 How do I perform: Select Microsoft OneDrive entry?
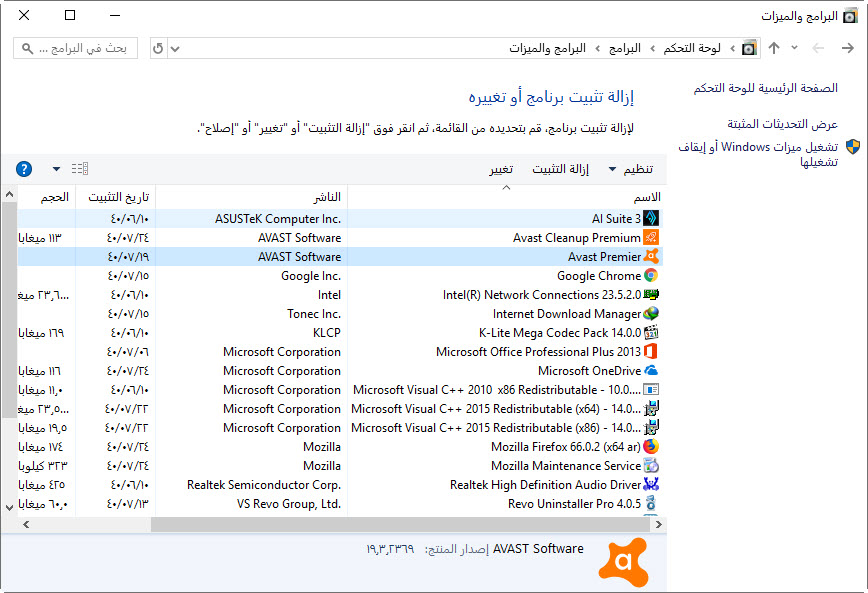point(589,371)
